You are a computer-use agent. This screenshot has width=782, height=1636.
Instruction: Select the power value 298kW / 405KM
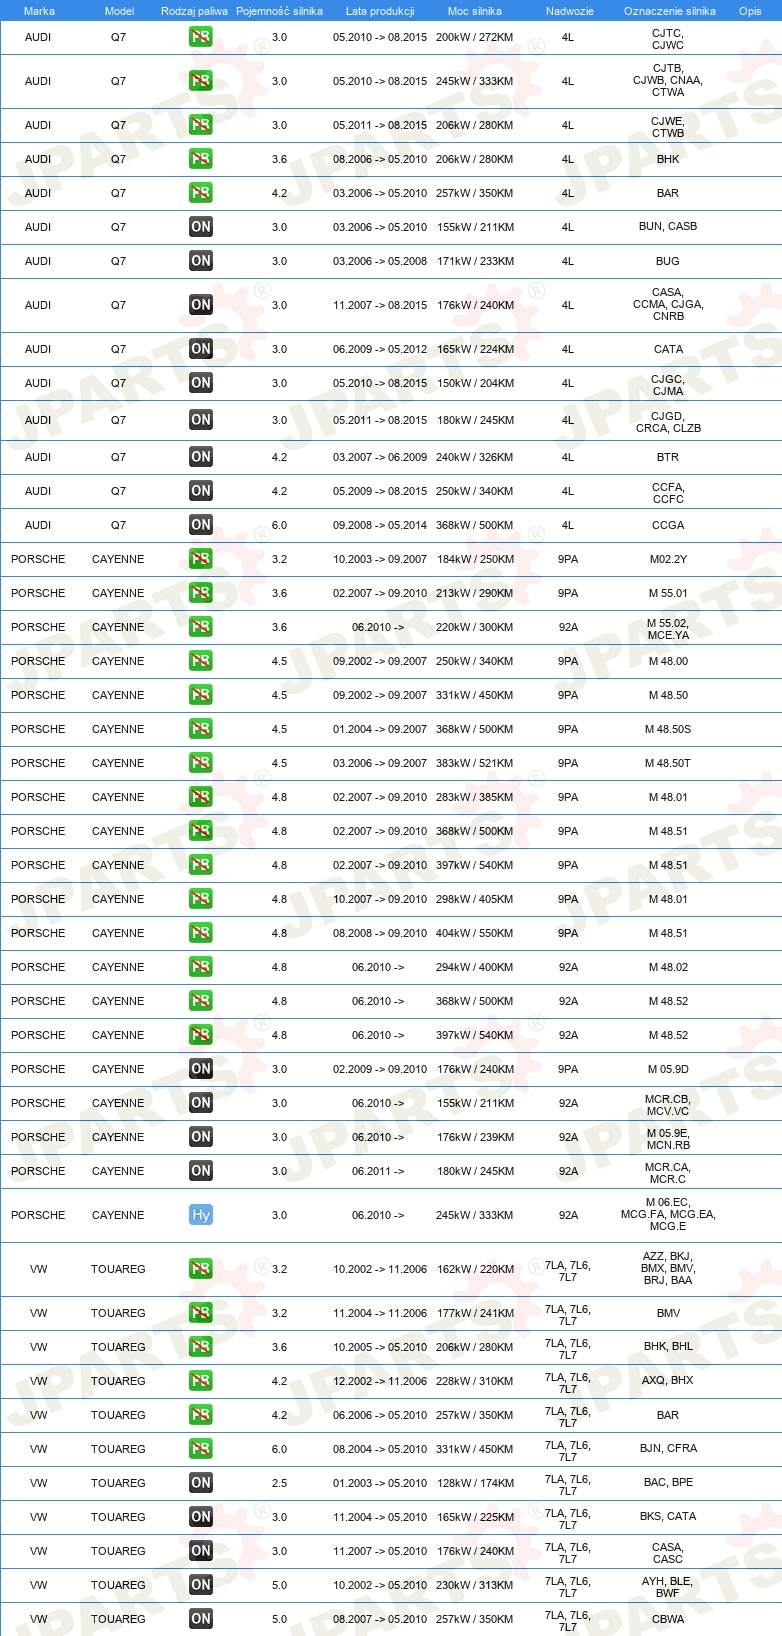475,899
